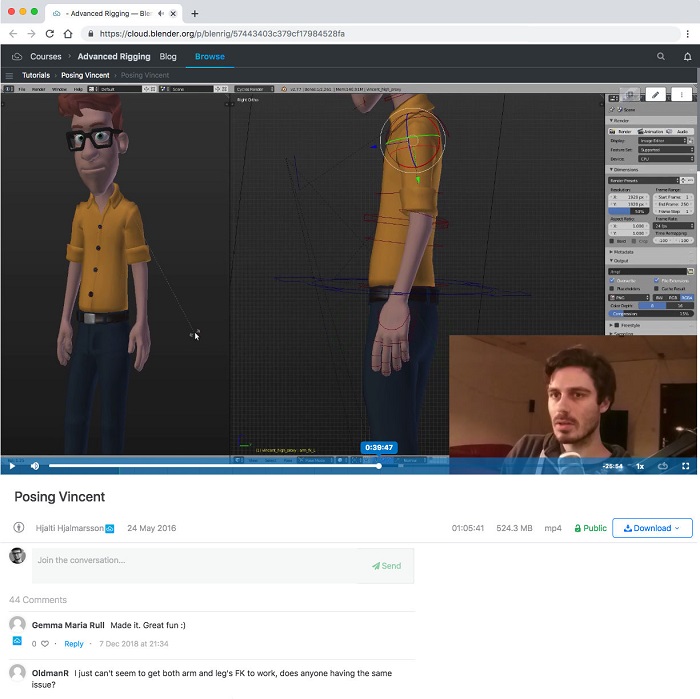Open the three-dot more options menu
The image size is (700, 699).
[682, 94]
